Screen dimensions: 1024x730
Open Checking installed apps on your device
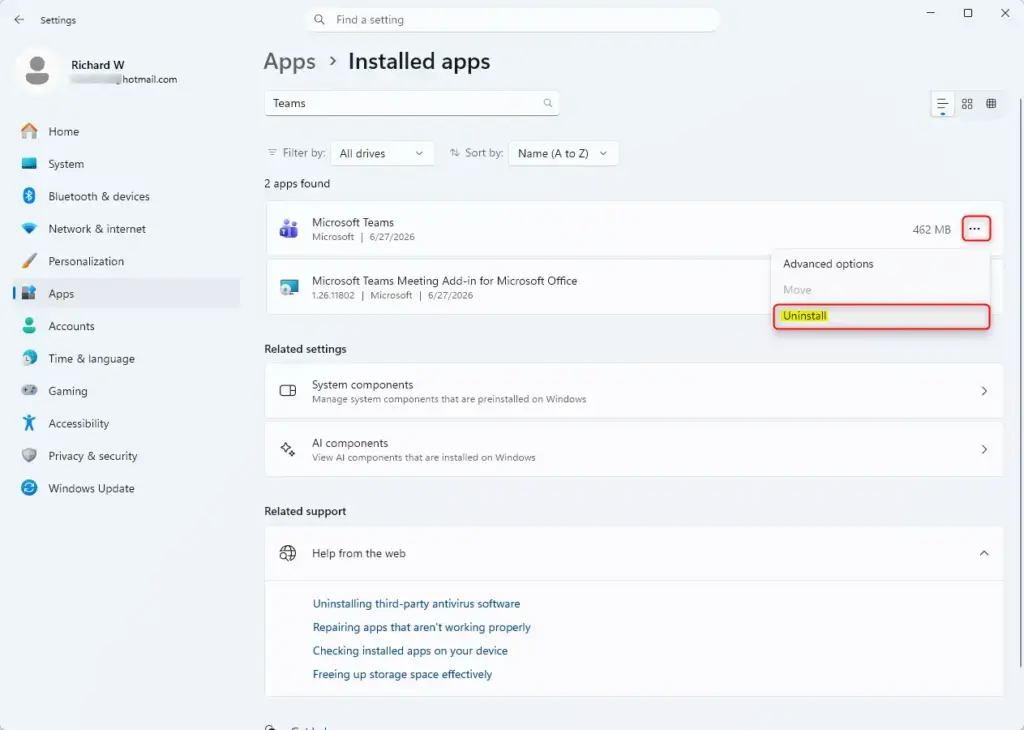point(410,651)
